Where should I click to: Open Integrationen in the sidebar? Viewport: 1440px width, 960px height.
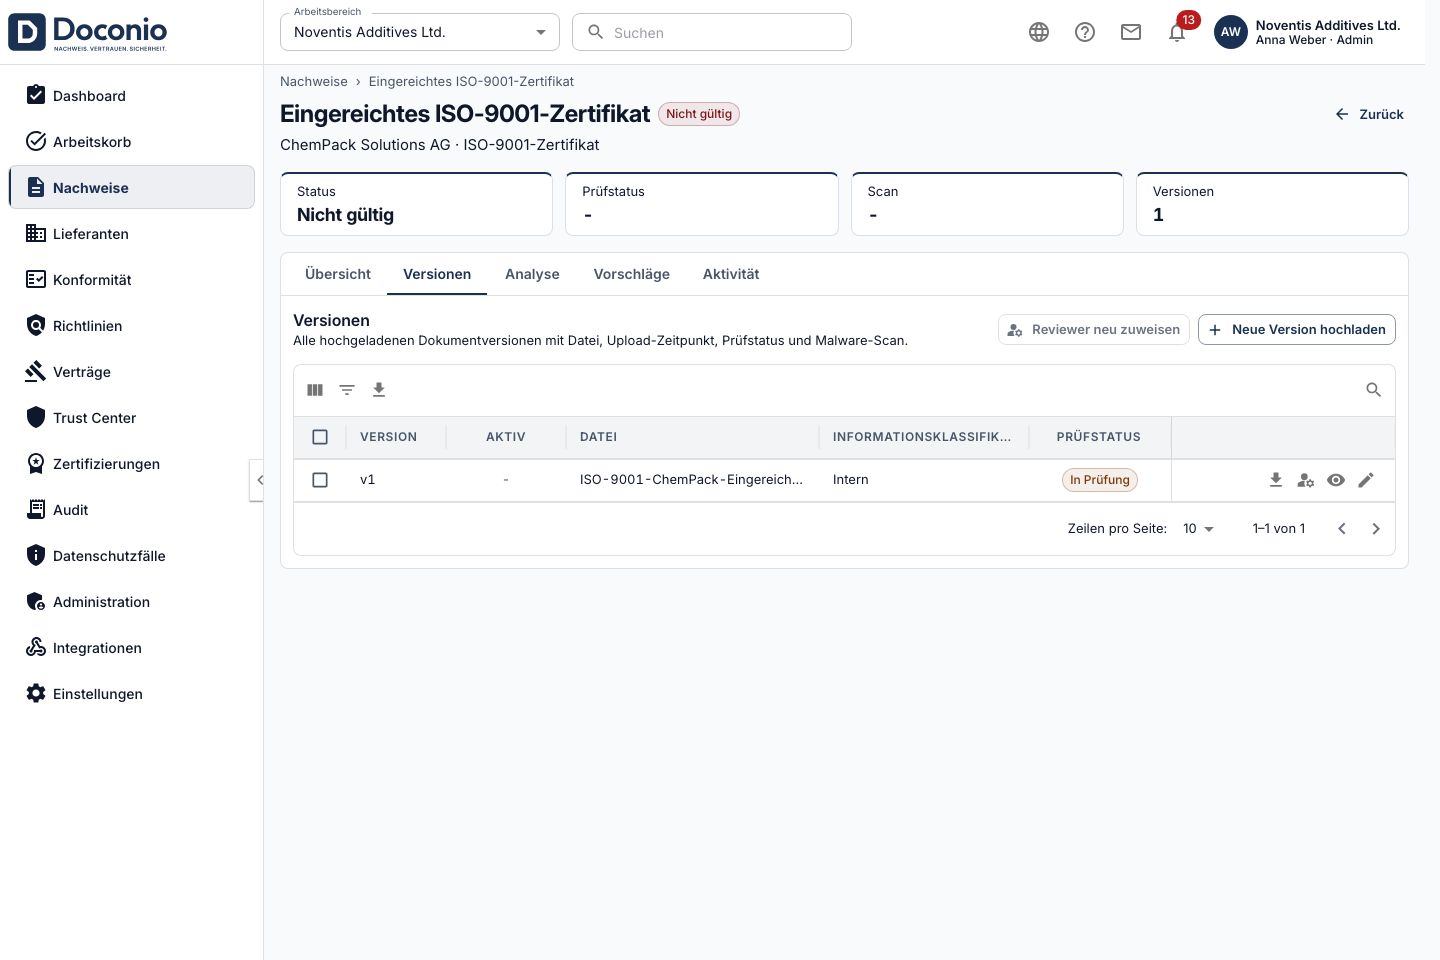tap(132, 648)
